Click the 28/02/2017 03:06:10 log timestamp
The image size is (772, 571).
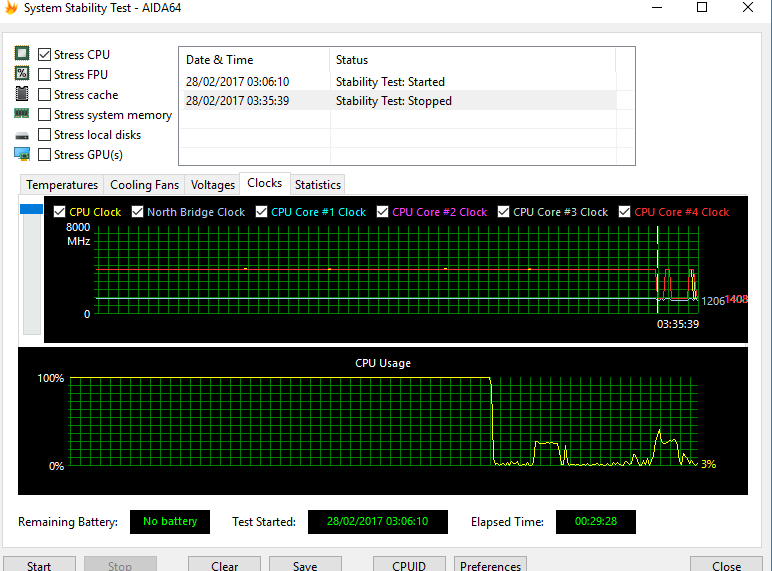[237, 82]
